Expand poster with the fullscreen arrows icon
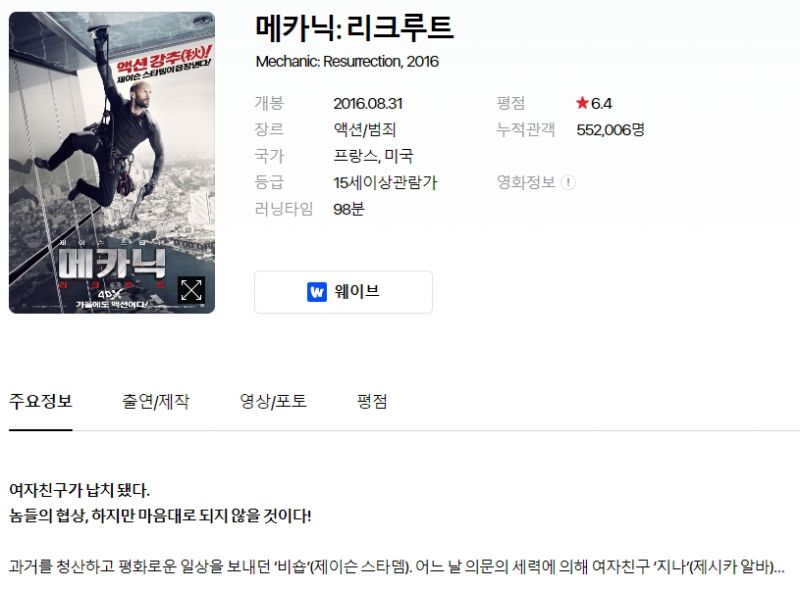Viewport: 800px width, 589px height. (191, 290)
